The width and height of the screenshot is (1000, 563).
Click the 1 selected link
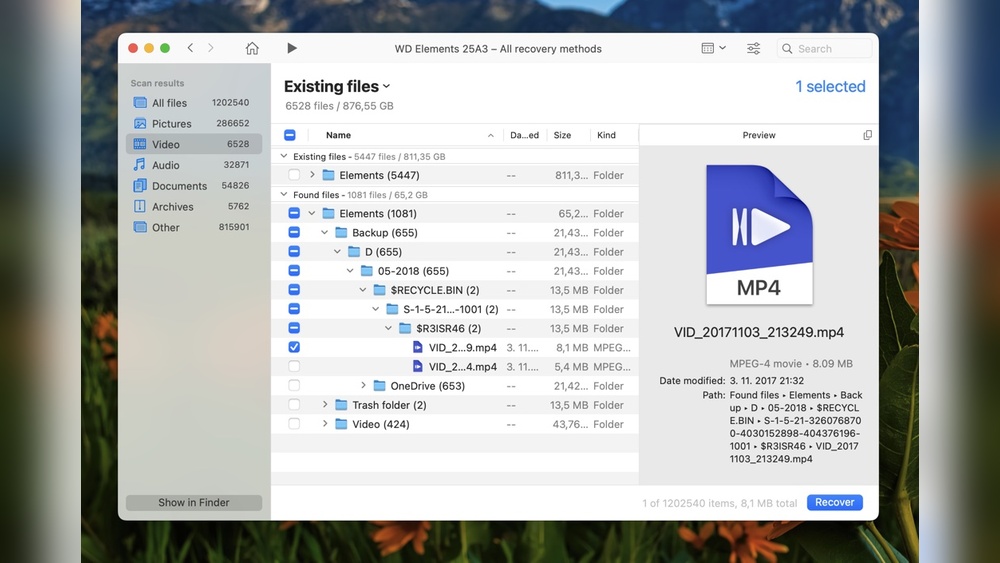click(x=830, y=86)
